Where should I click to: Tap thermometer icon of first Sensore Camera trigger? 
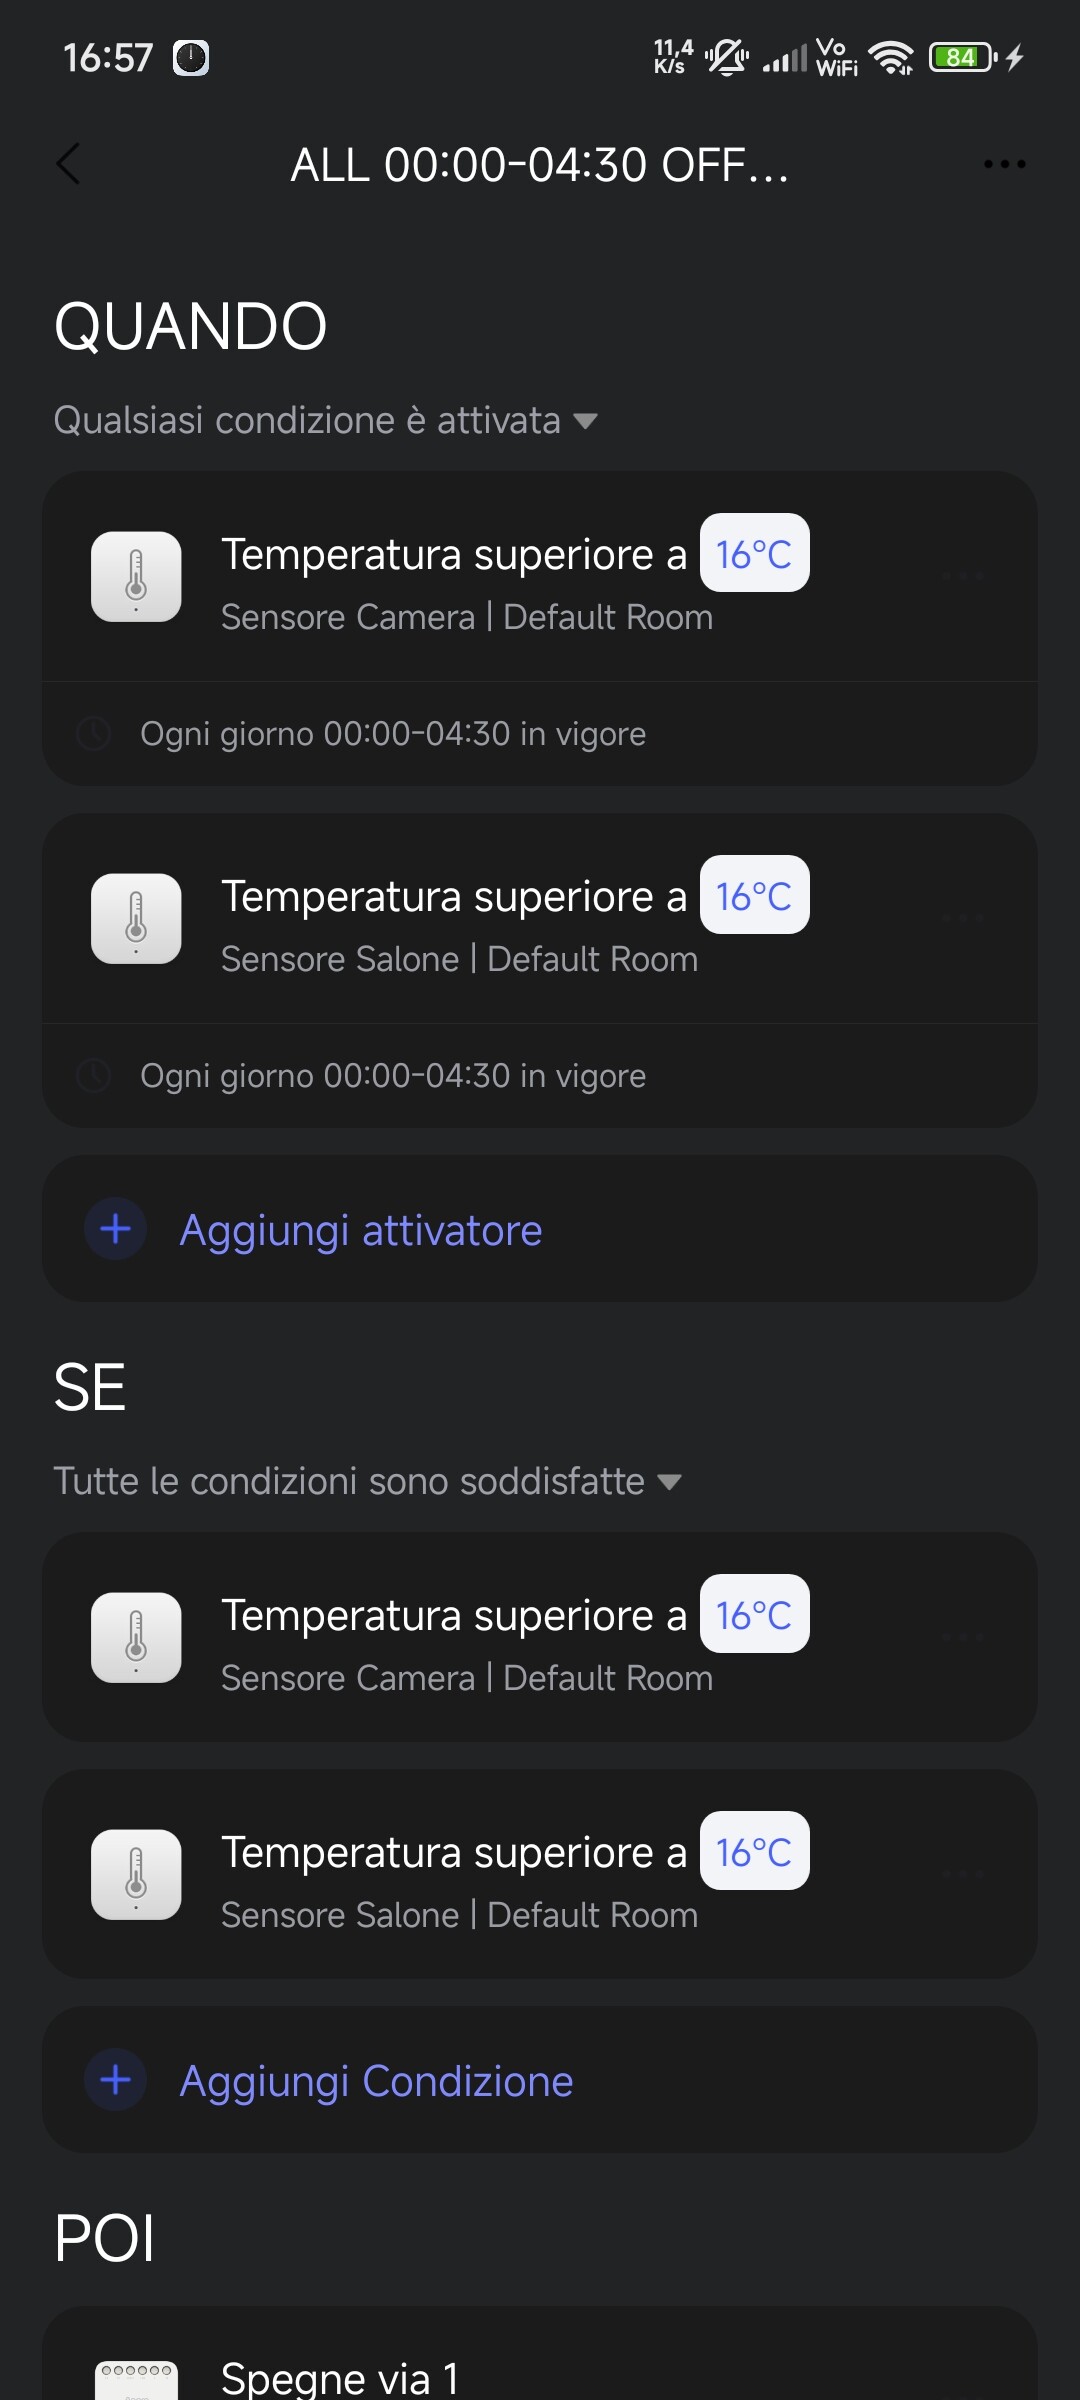(136, 577)
